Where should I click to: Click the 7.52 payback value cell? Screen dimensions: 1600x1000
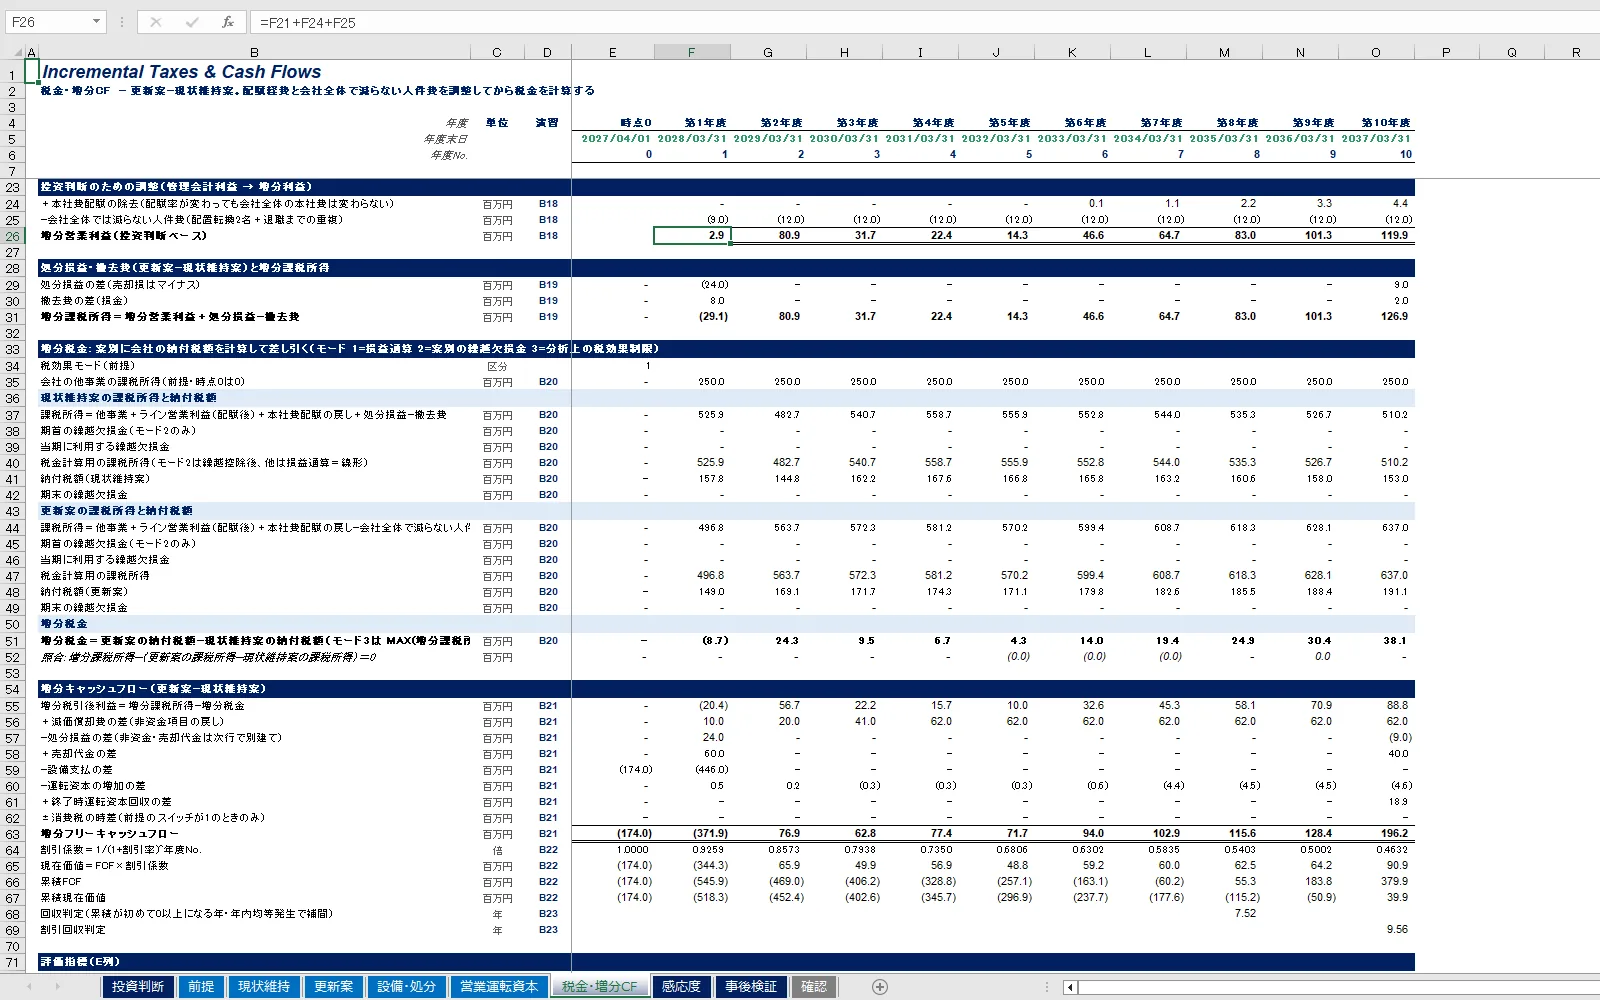(x=1224, y=913)
